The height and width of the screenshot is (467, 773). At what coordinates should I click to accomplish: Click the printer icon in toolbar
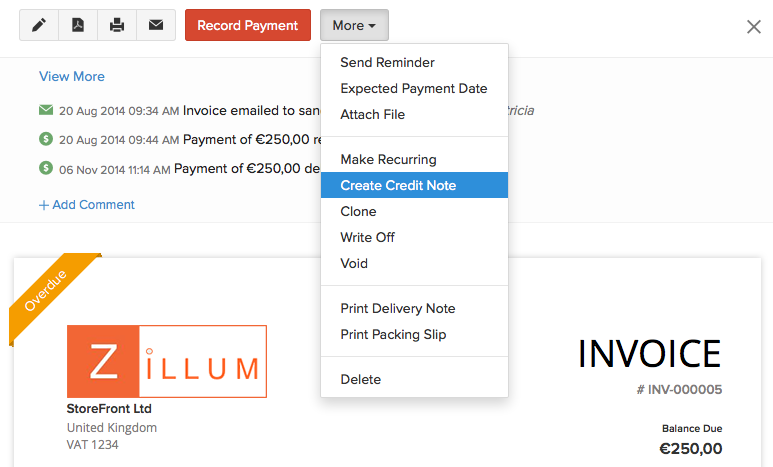[x=117, y=25]
